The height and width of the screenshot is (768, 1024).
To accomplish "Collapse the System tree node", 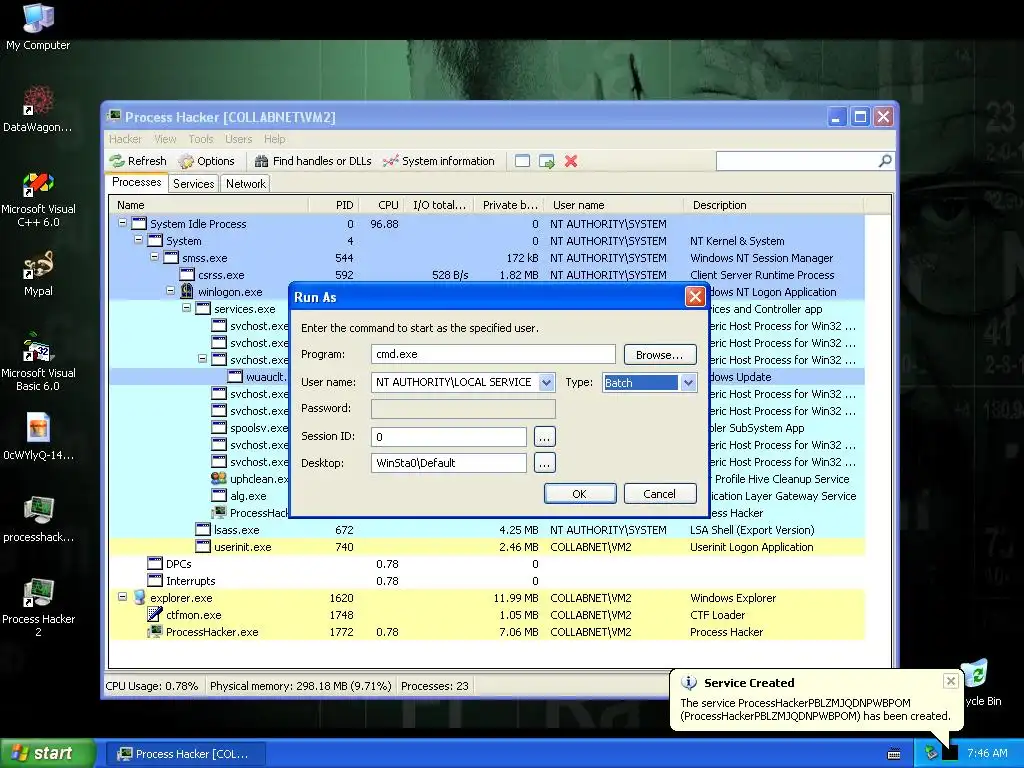I will [138, 240].
